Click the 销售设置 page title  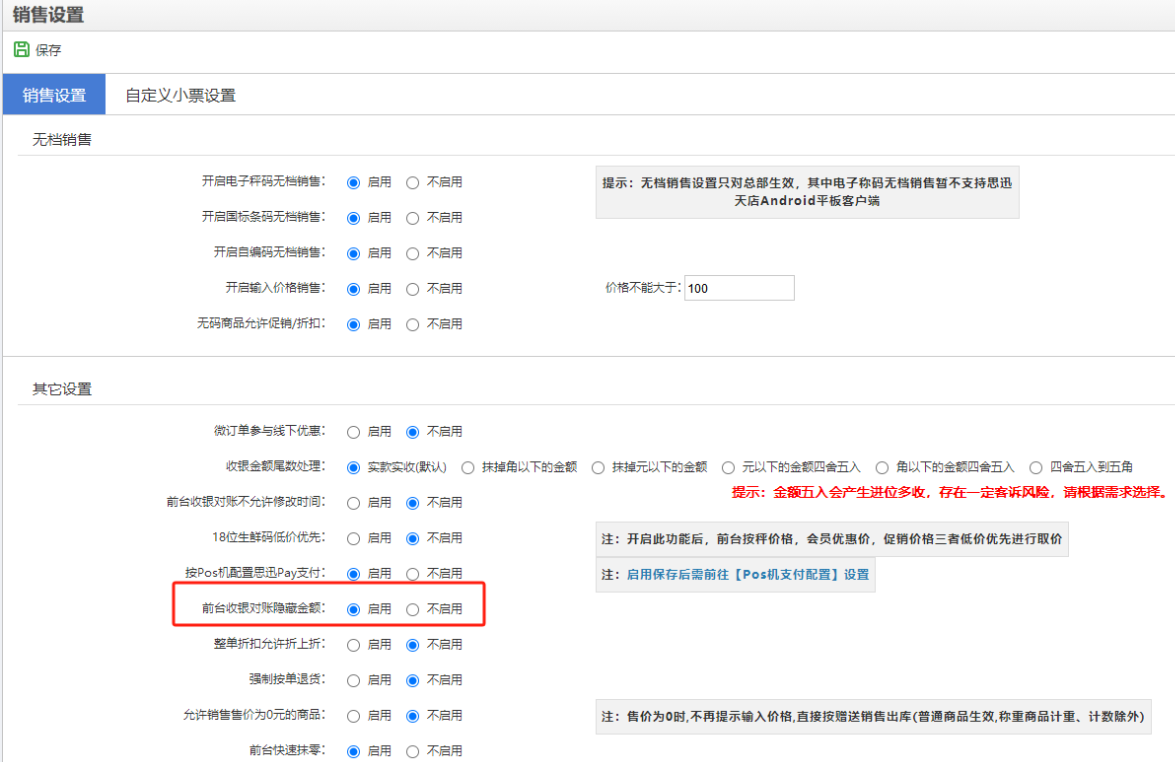[x=48, y=14]
